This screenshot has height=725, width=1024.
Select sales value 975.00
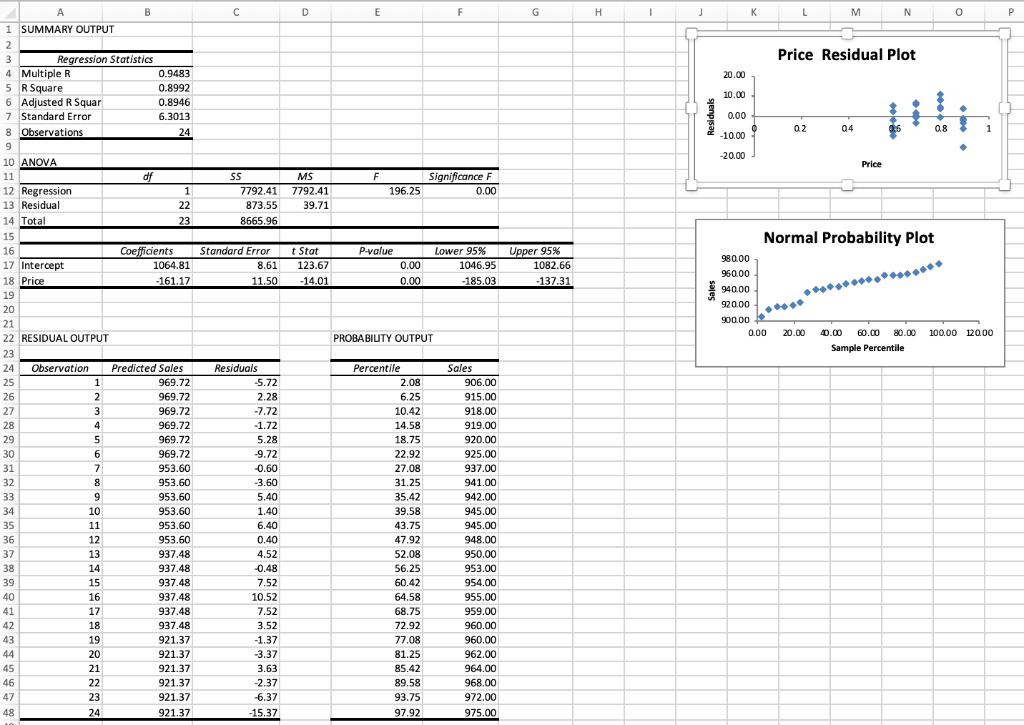pos(460,713)
